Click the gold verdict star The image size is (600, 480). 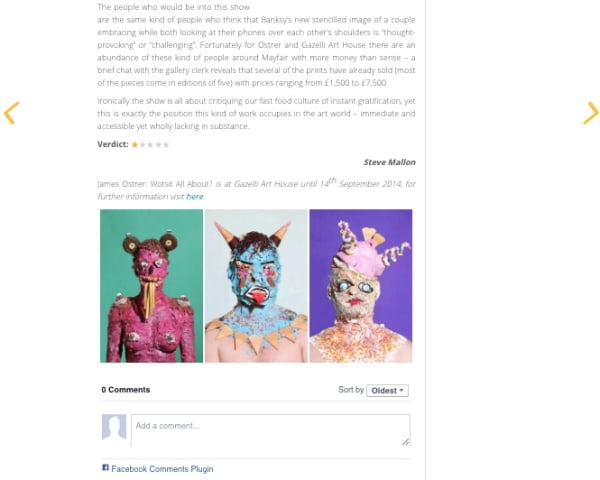[x=135, y=145]
